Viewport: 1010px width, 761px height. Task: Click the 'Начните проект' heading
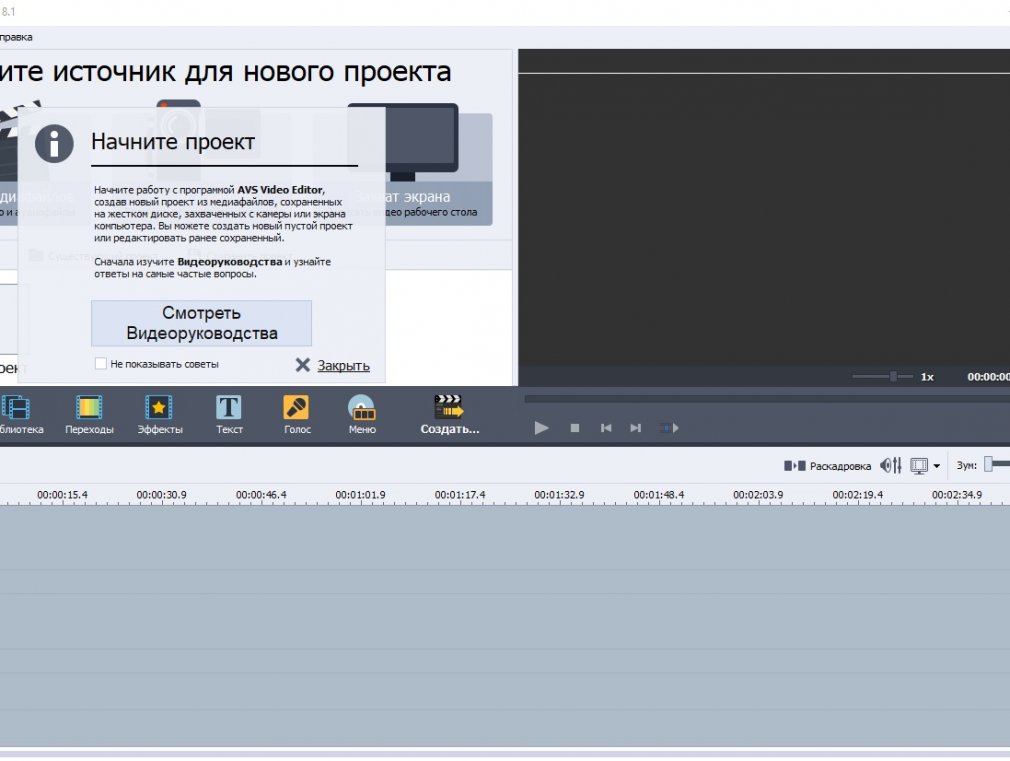click(173, 142)
